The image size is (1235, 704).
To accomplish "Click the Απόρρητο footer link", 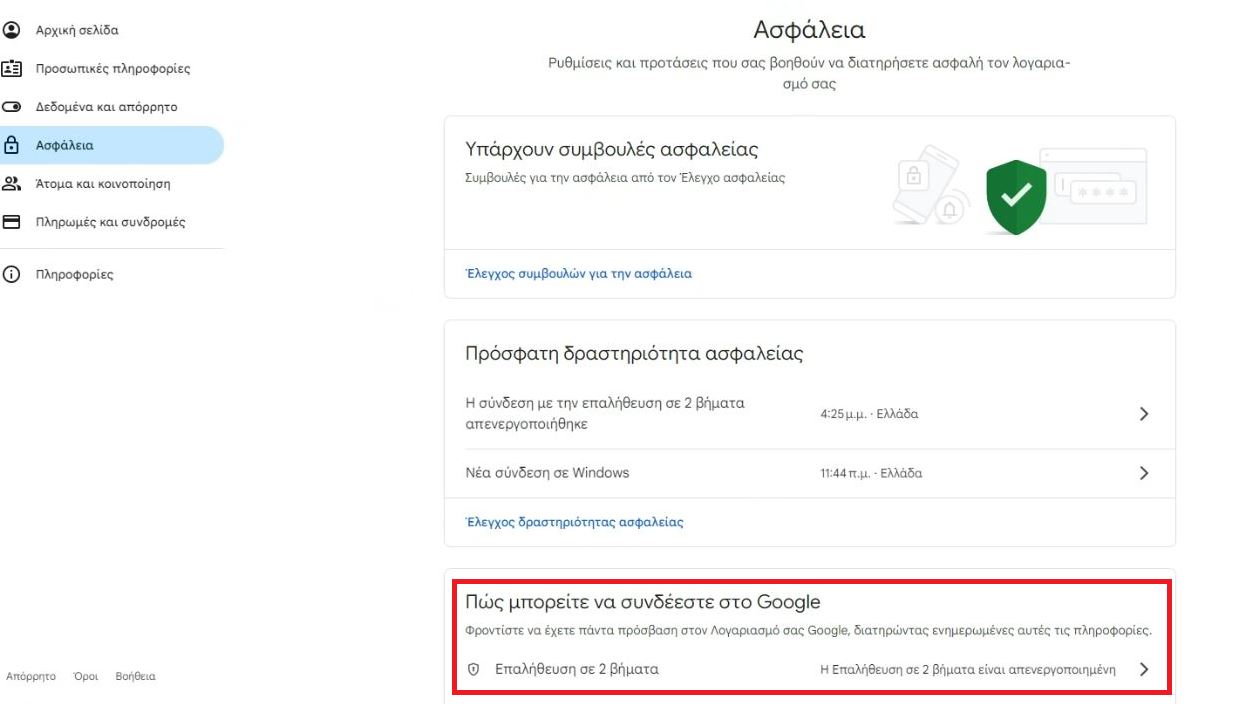I will tap(31, 676).
